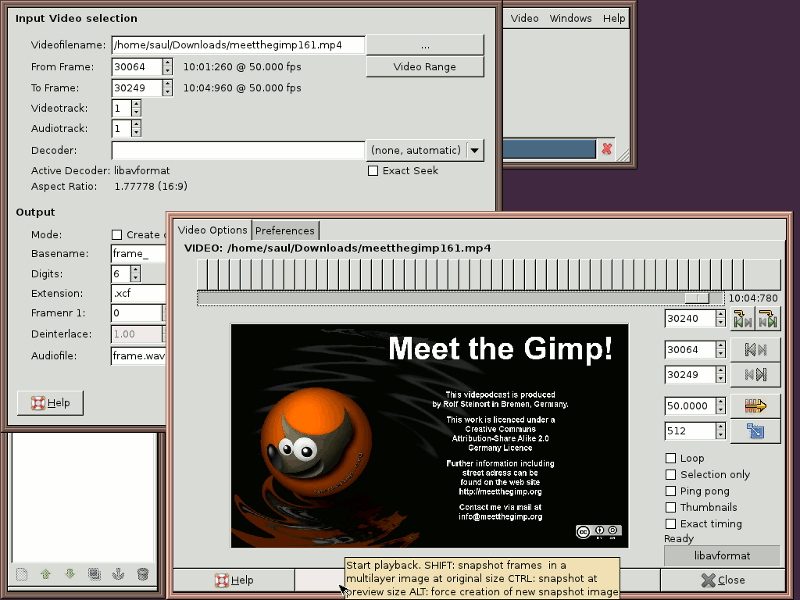This screenshot has height=600, width=800.
Task: Click the empty Decoder text field
Action: coord(238,151)
